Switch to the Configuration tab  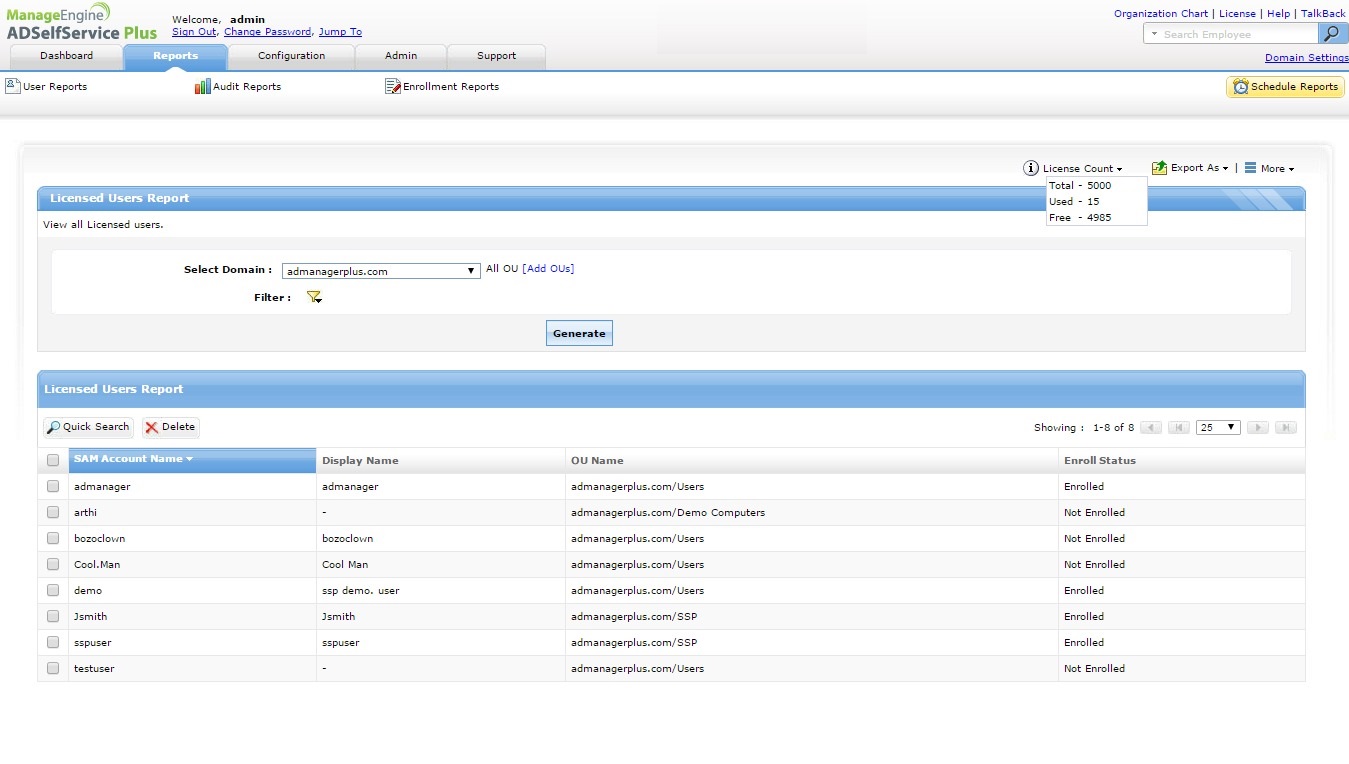[x=291, y=56]
